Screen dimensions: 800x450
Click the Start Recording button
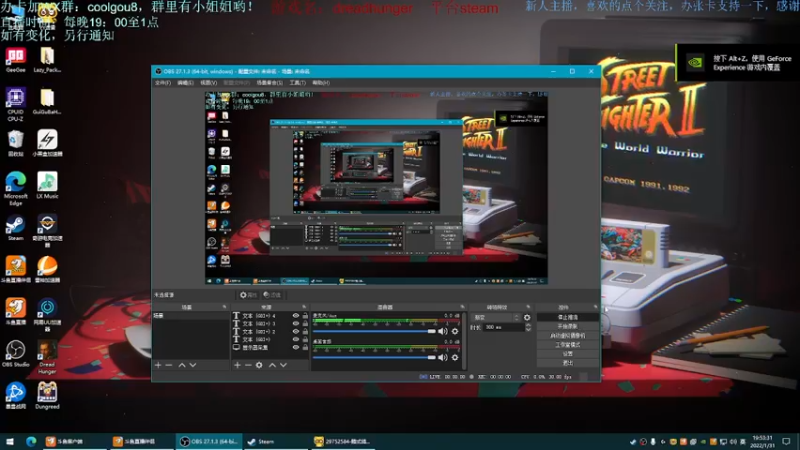pos(567,327)
